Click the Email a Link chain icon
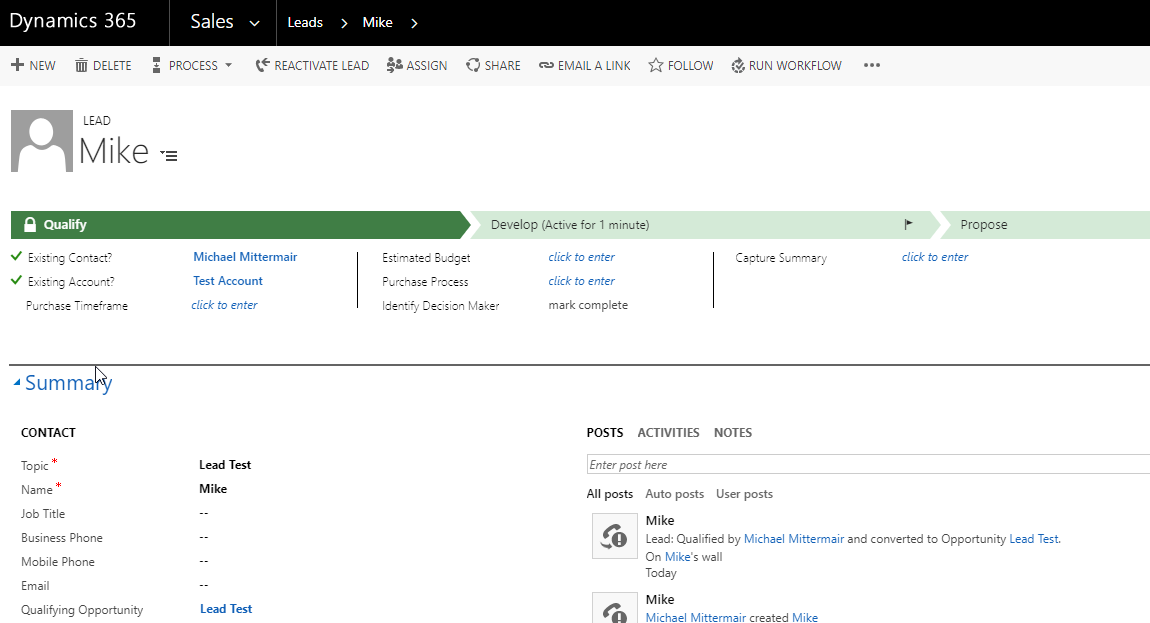The image size is (1150, 623). (546, 65)
